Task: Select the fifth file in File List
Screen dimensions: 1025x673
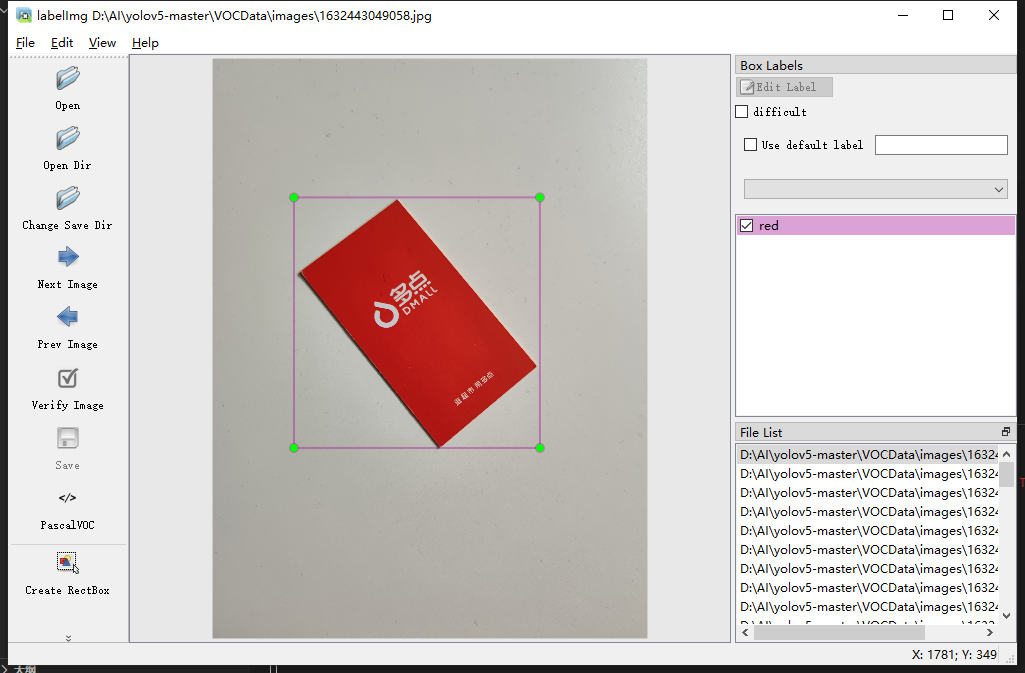Action: 868,531
